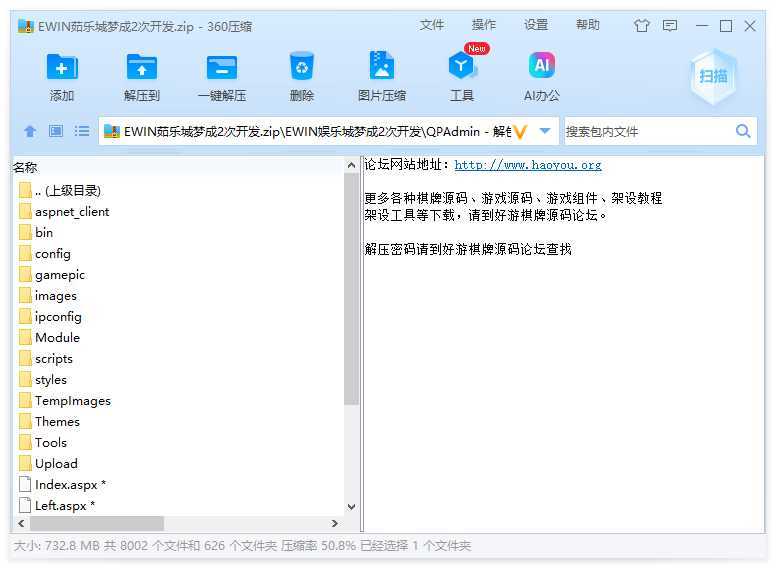Viewport: 776px width, 568px height.
Task: Click the 解压密码请到好游棋牌源码论坛查找 comment line
Action: pos(468,249)
